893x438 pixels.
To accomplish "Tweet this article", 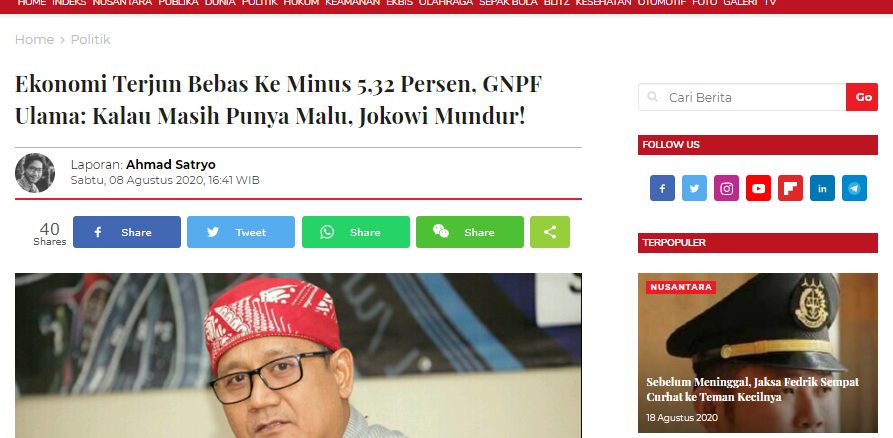I will [241, 232].
